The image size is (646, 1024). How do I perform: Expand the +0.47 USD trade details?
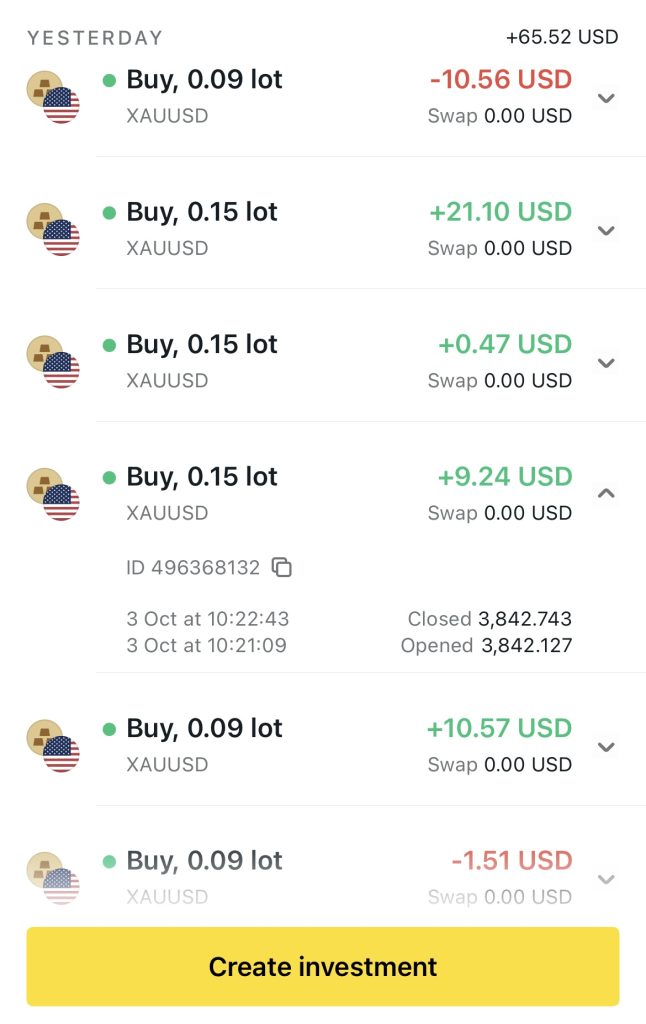click(605, 362)
